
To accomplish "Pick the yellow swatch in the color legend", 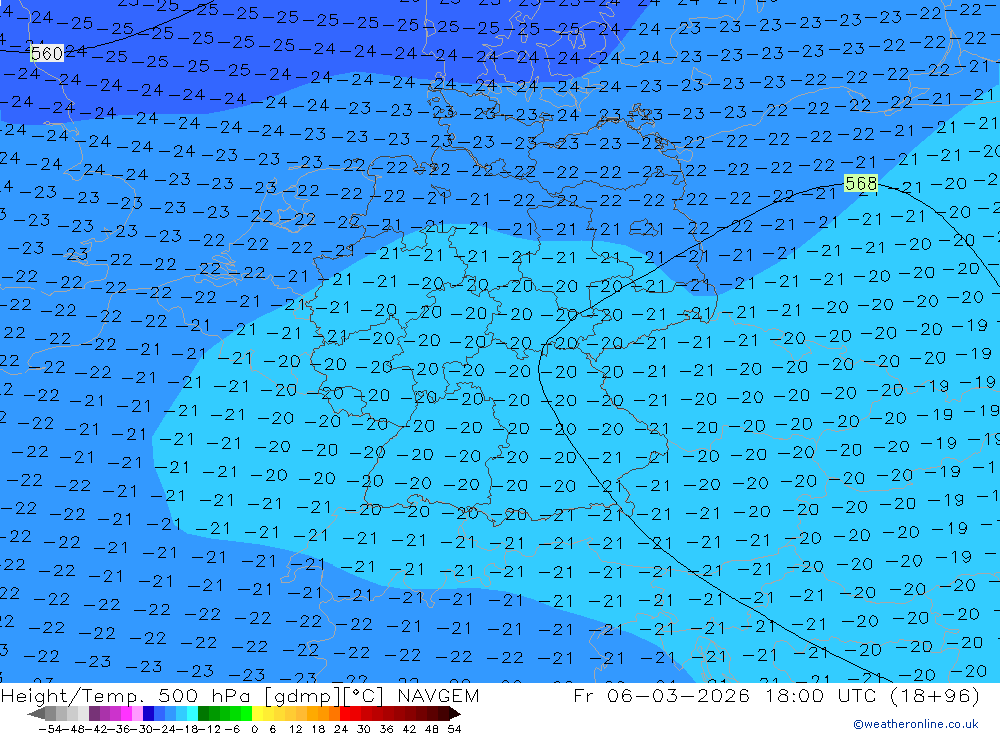I will [x=258, y=714].
